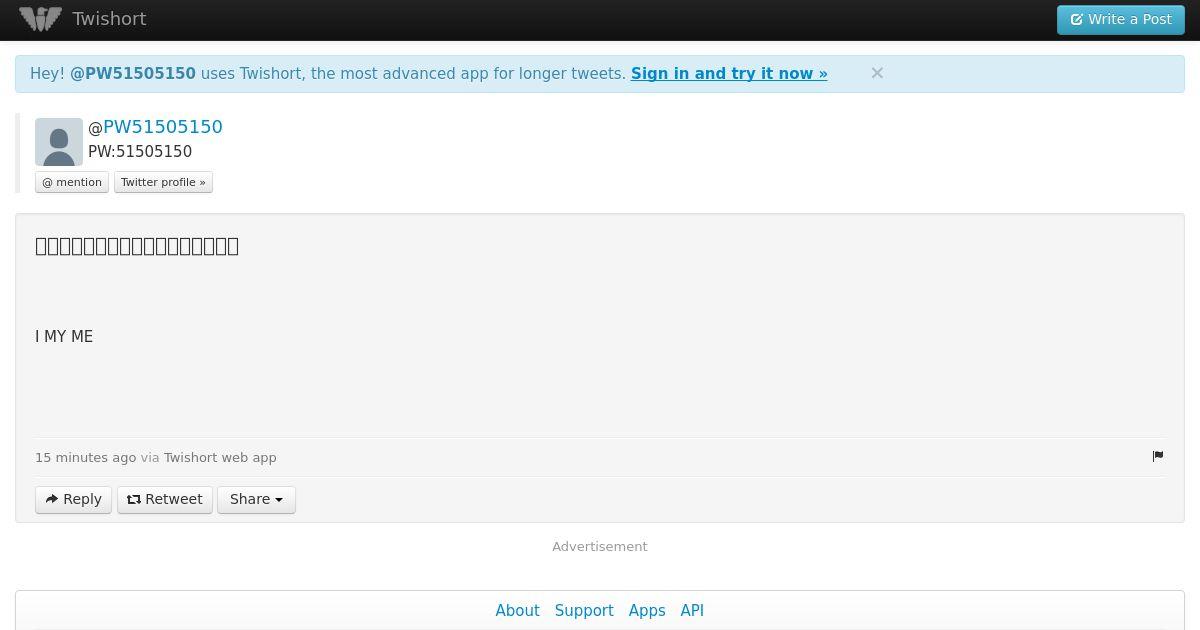Follow the 'Sign in and try it now' link

[729, 74]
